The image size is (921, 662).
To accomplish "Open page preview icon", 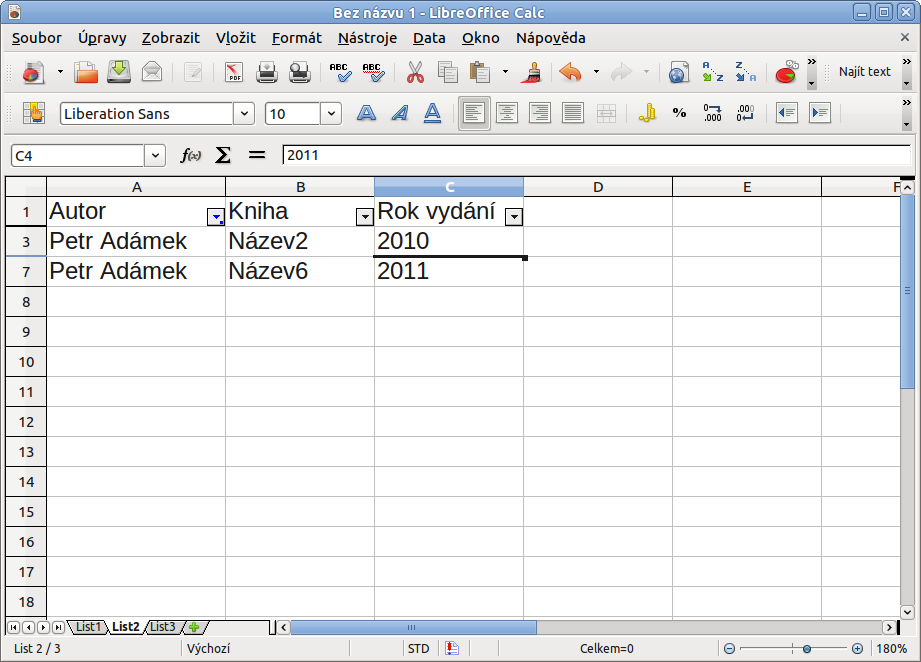I will (x=300, y=72).
